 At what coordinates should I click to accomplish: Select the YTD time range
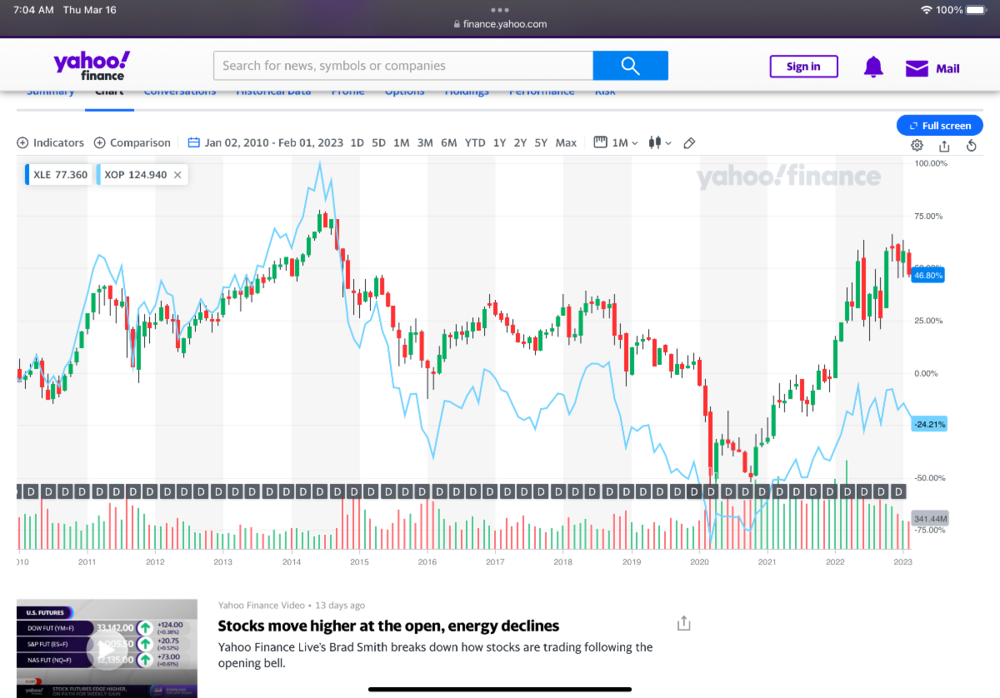tap(474, 143)
